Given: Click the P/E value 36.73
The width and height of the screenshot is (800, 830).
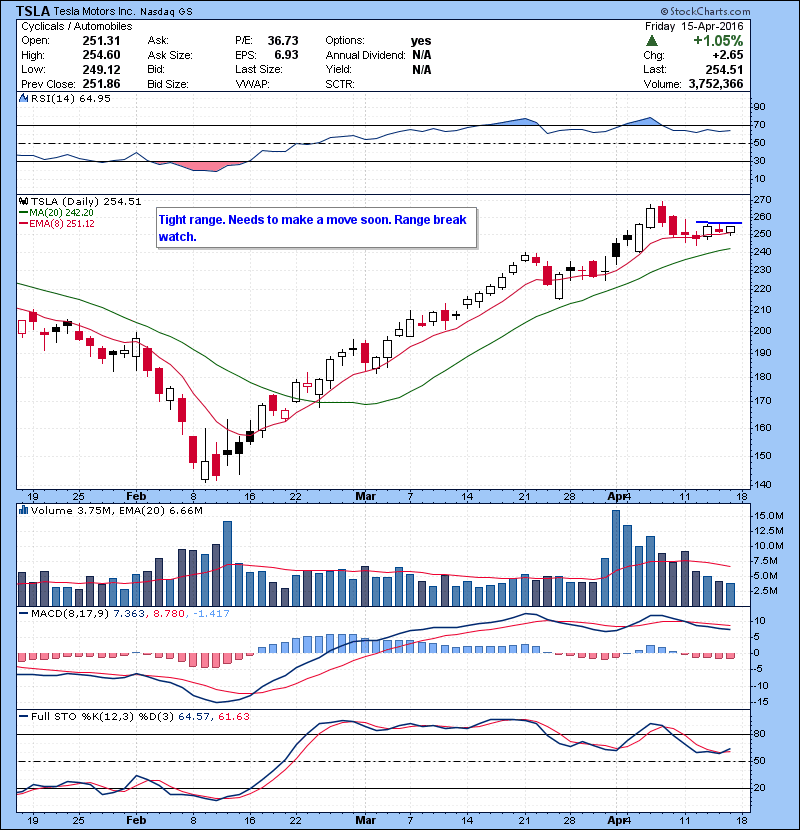Looking at the screenshot, I should point(283,41).
